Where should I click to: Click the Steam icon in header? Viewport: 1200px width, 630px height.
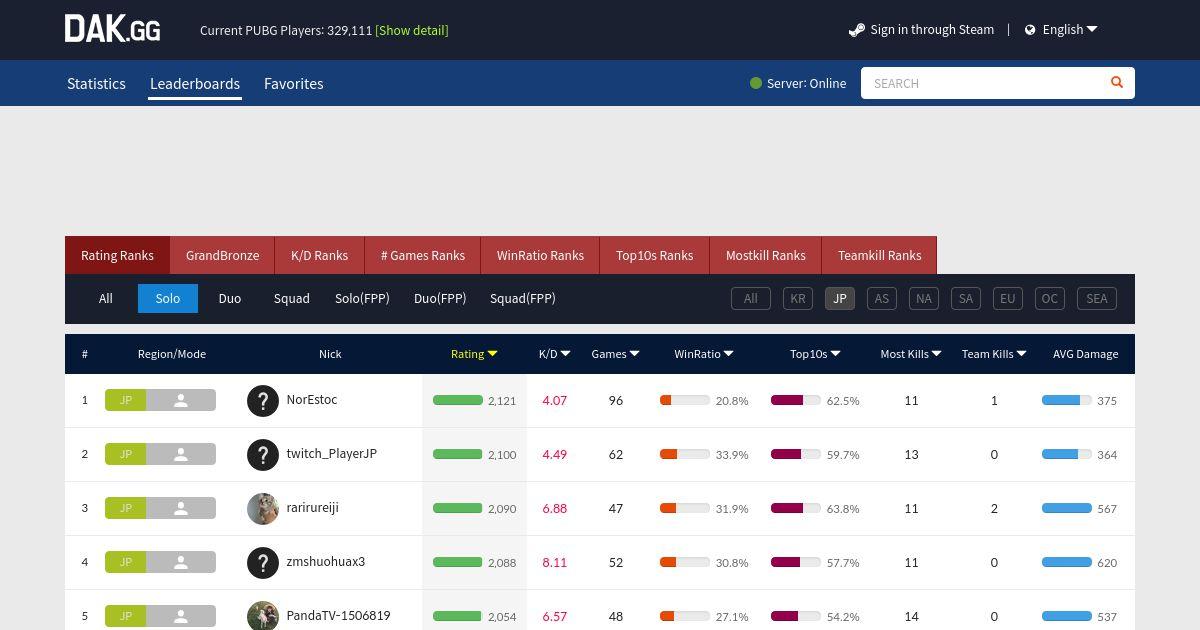pyautogui.click(x=856, y=30)
